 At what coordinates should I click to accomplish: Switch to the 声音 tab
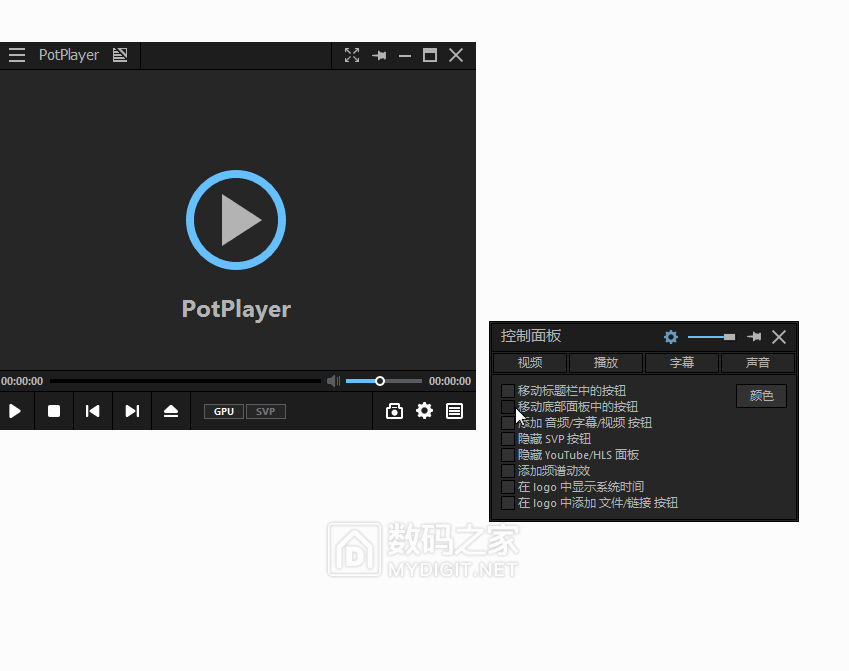758,362
